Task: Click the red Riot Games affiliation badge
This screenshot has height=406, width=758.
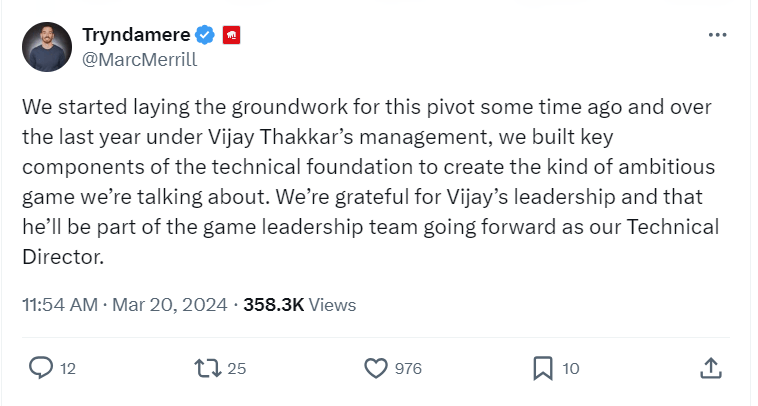Action: (x=232, y=36)
